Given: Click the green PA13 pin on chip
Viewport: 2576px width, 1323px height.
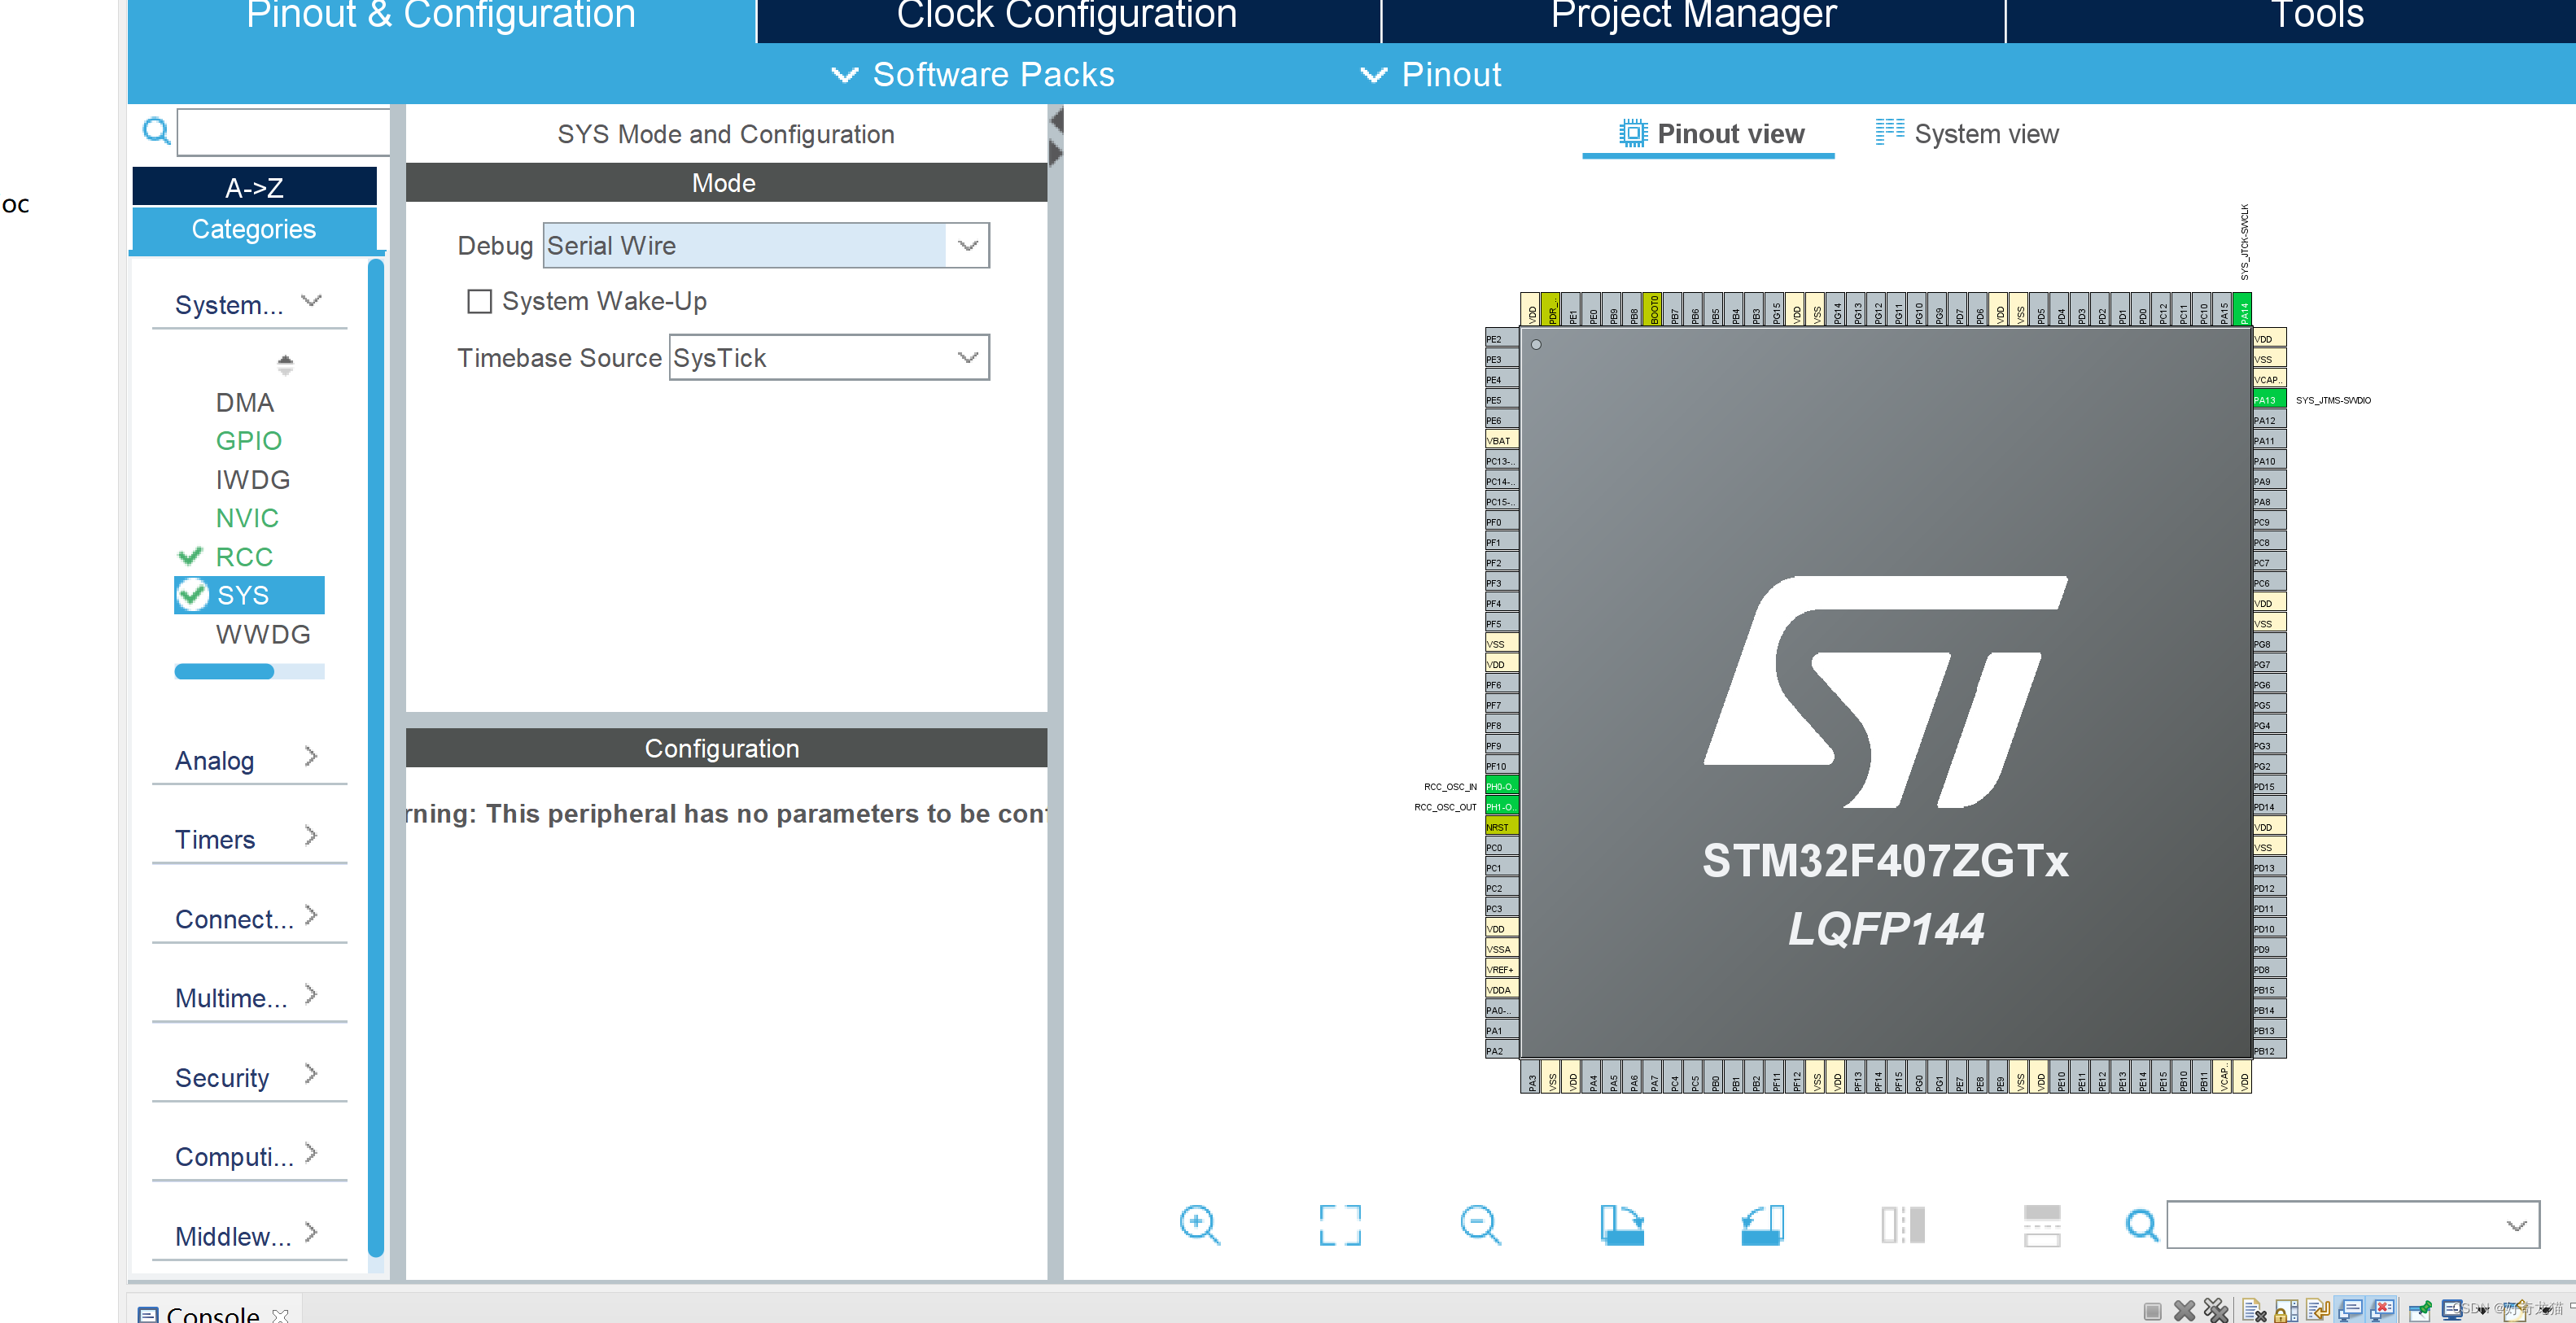Looking at the screenshot, I should tap(2268, 400).
